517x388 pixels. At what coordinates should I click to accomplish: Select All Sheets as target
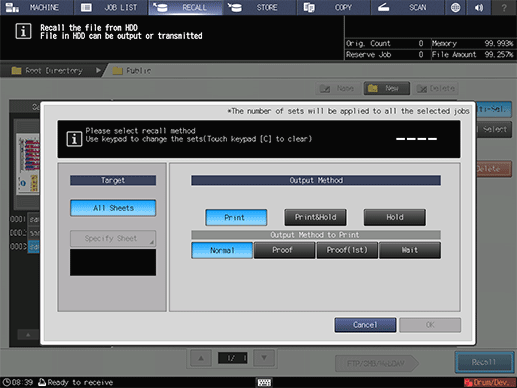(113, 208)
